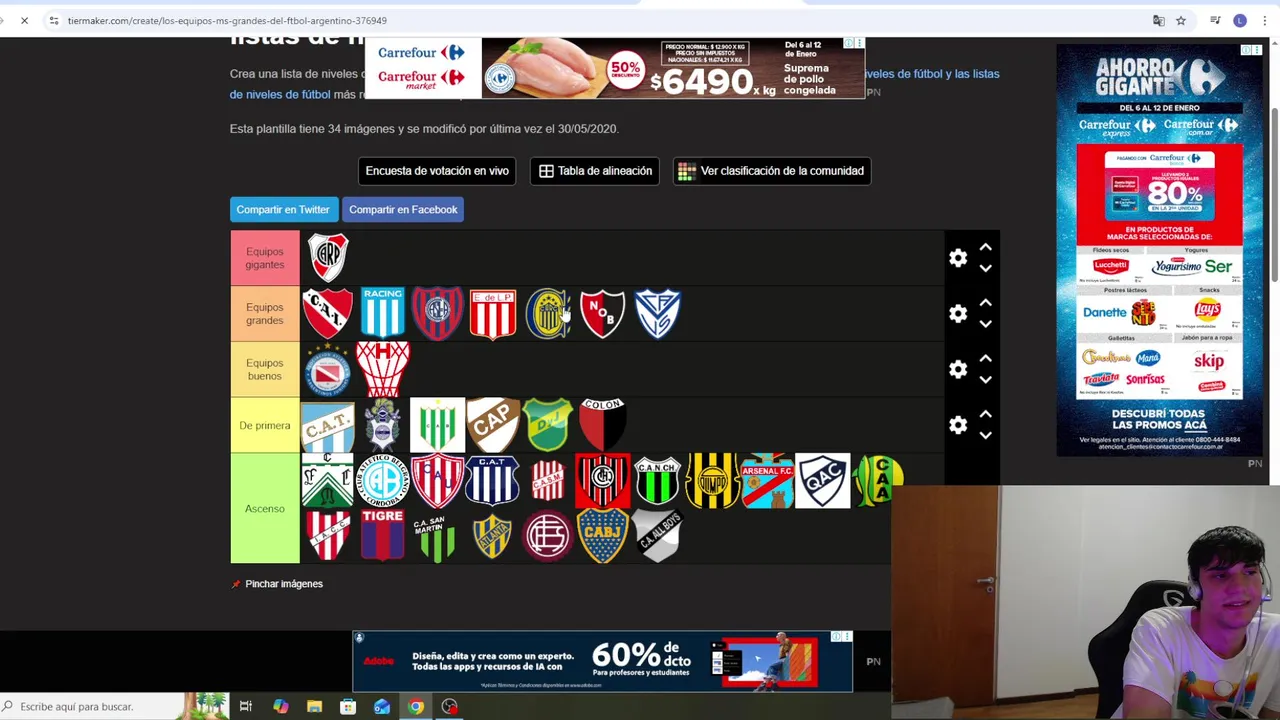1280x720 pixels.
Task: Move Equipos gigantes row up with arrow
Action: pyautogui.click(x=985, y=247)
